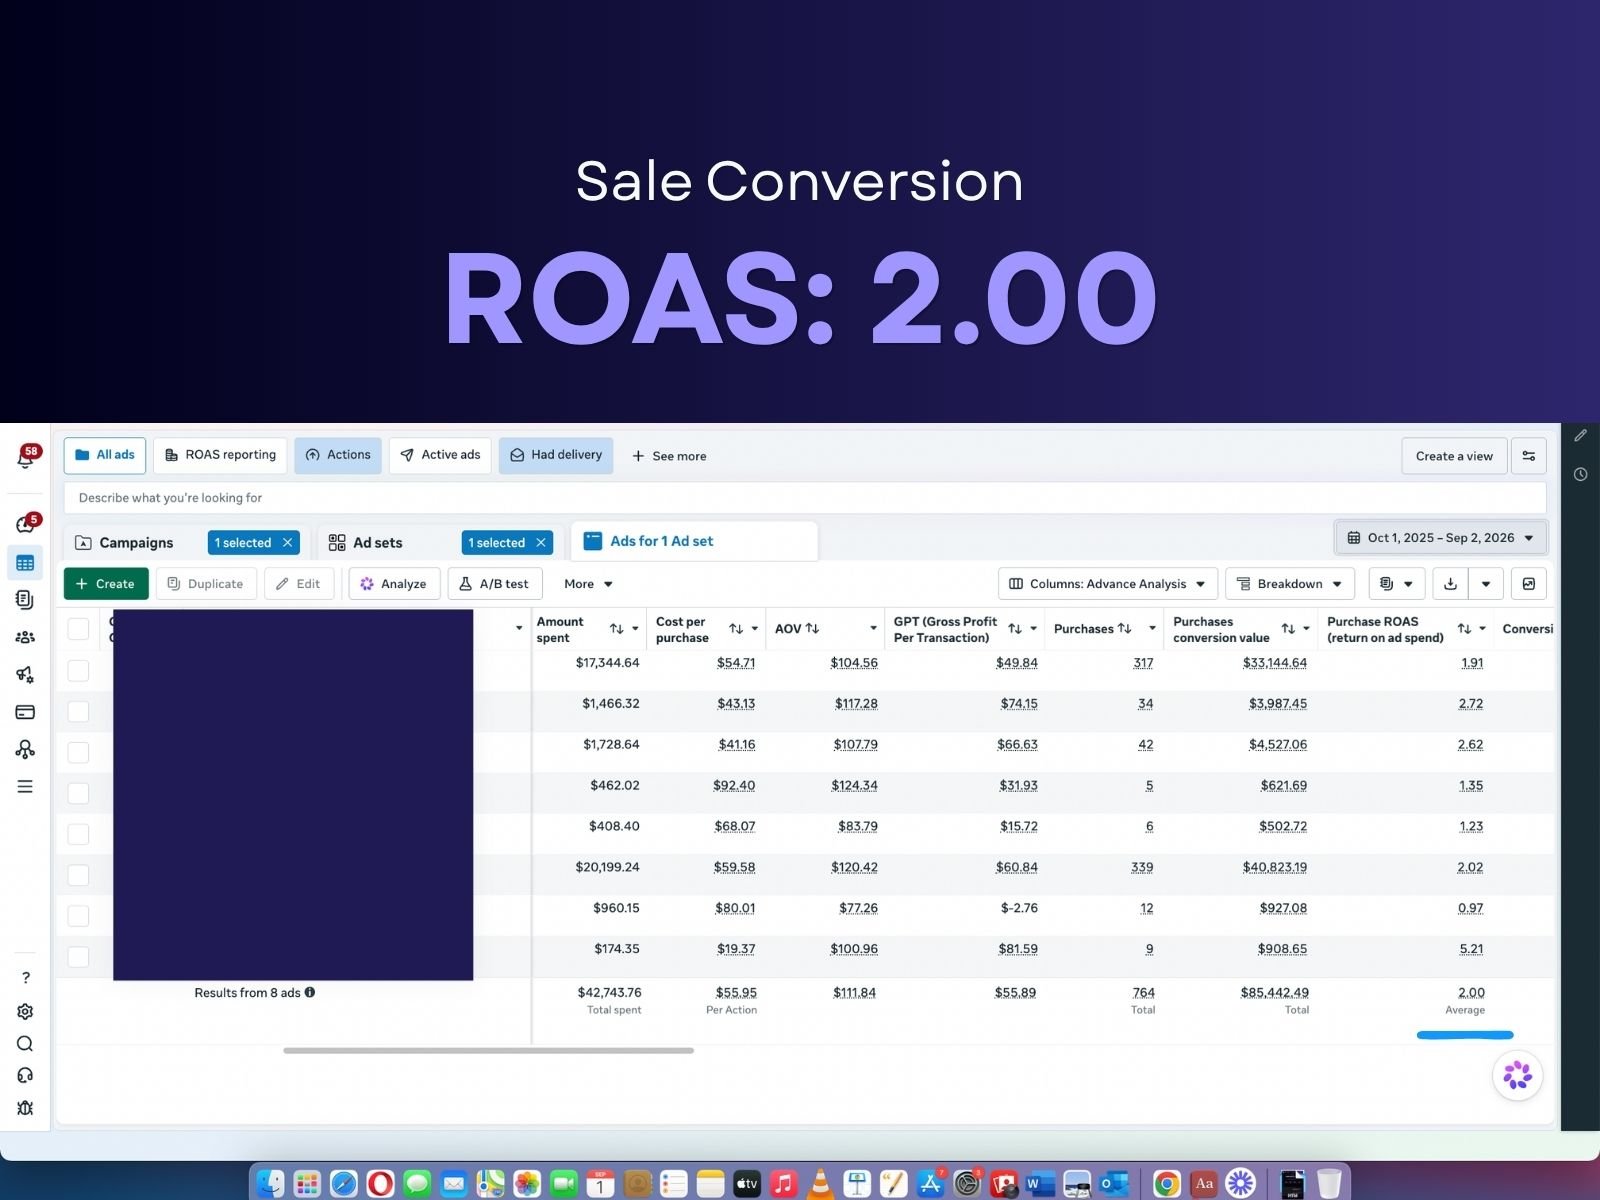Click the charts panel icon beside export
1600x1200 pixels.
(x=1528, y=584)
